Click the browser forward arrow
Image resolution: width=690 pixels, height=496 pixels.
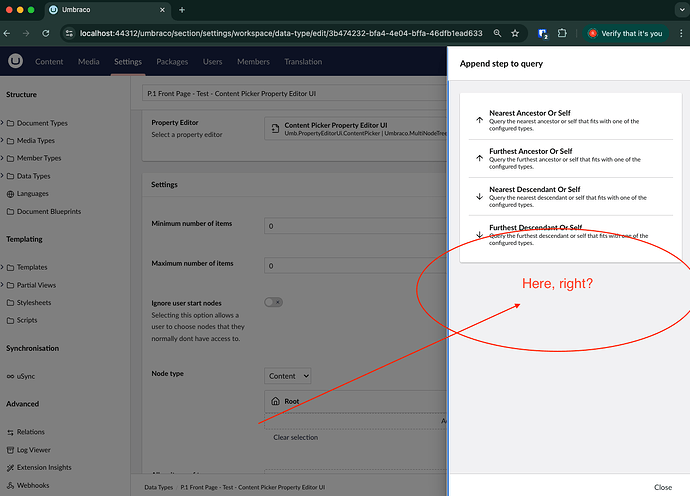pos(26,33)
